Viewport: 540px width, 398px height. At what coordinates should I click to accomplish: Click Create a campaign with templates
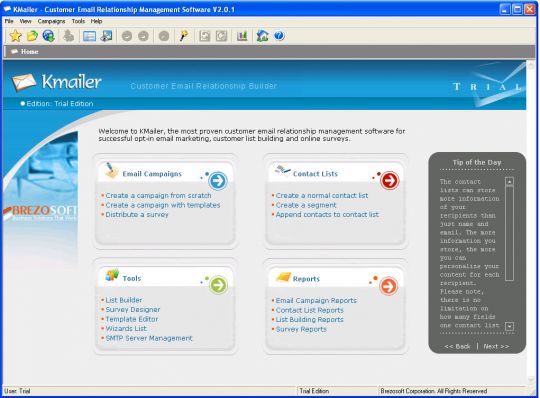[x=163, y=205]
